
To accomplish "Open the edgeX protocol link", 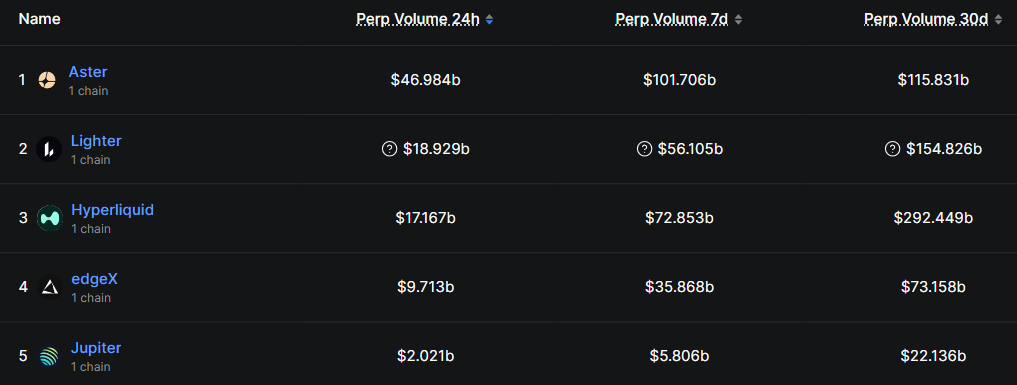I will [x=94, y=279].
